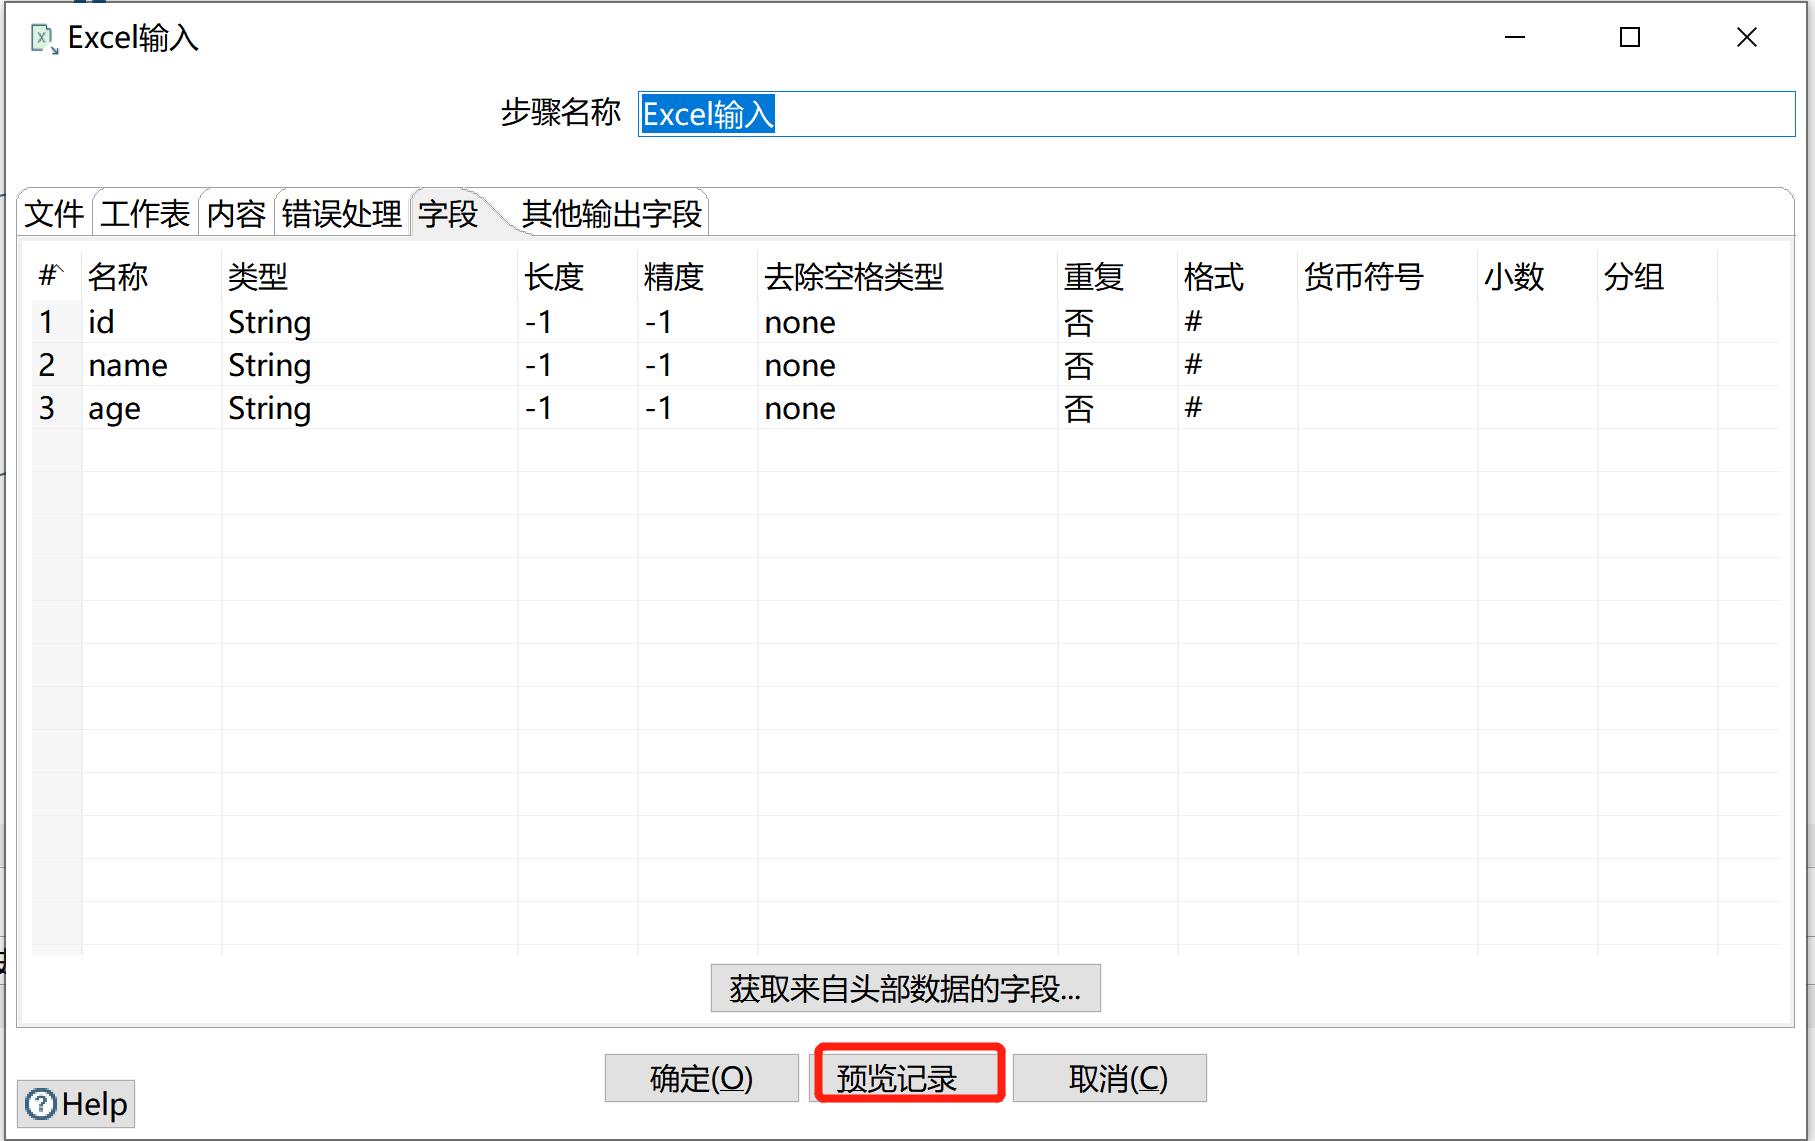The height and width of the screenshot is (1141, 1815).
Task: Click the 重复 value 否 in age row
Action: pos(1117,408)
